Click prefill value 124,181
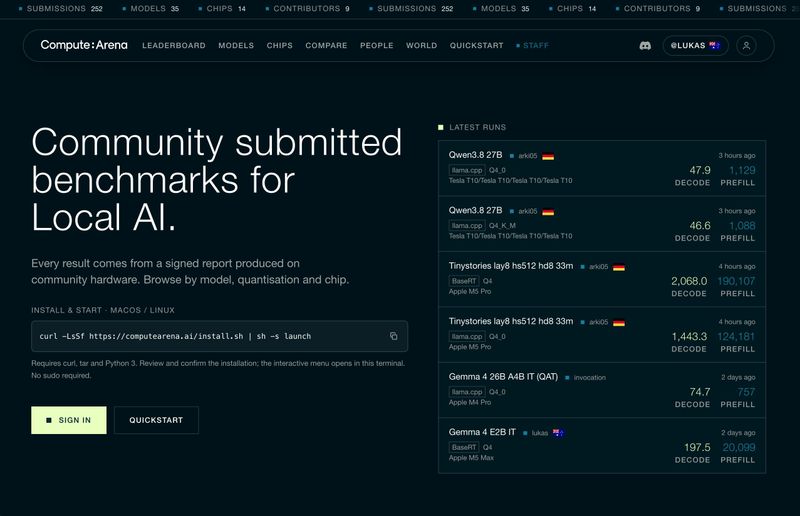 click(736, 336)
